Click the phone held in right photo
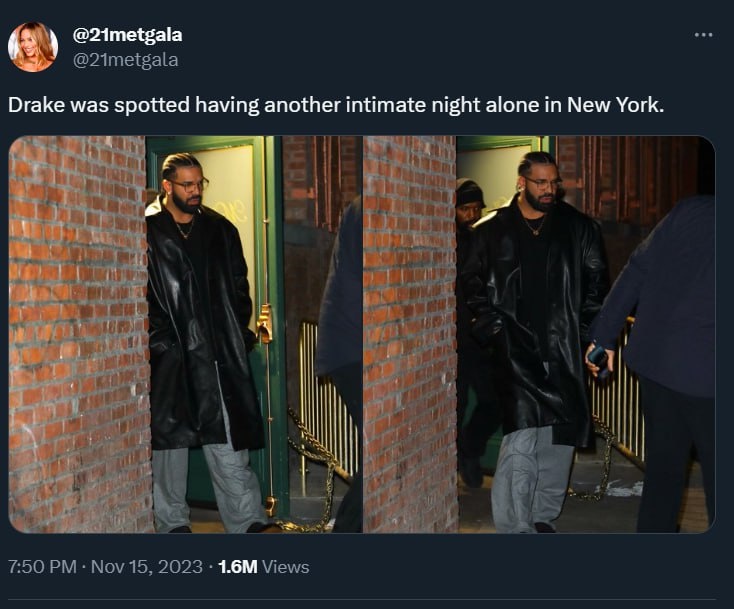 tap(599, 360)
